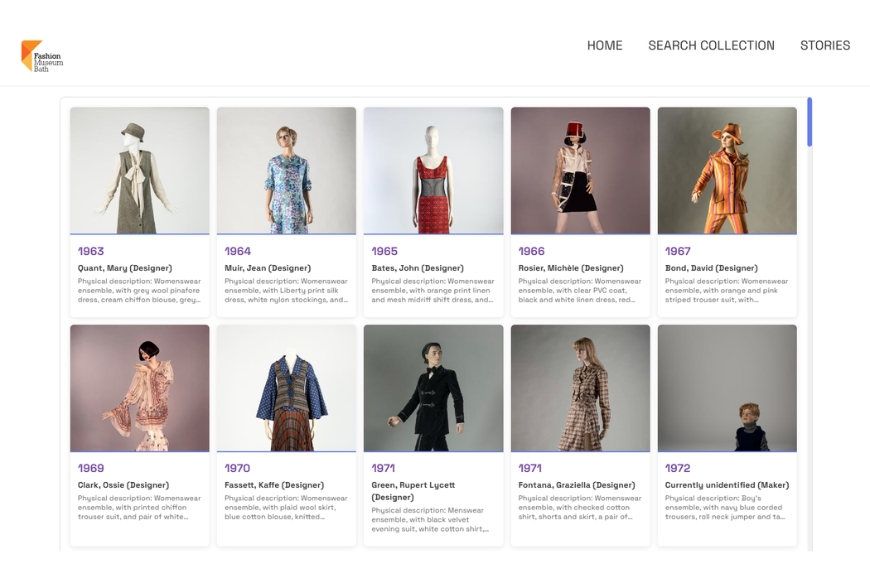This screenshot has width=870, height=582.
Task: Click the collection list vertical scrollbar
Action: point(809,122)
